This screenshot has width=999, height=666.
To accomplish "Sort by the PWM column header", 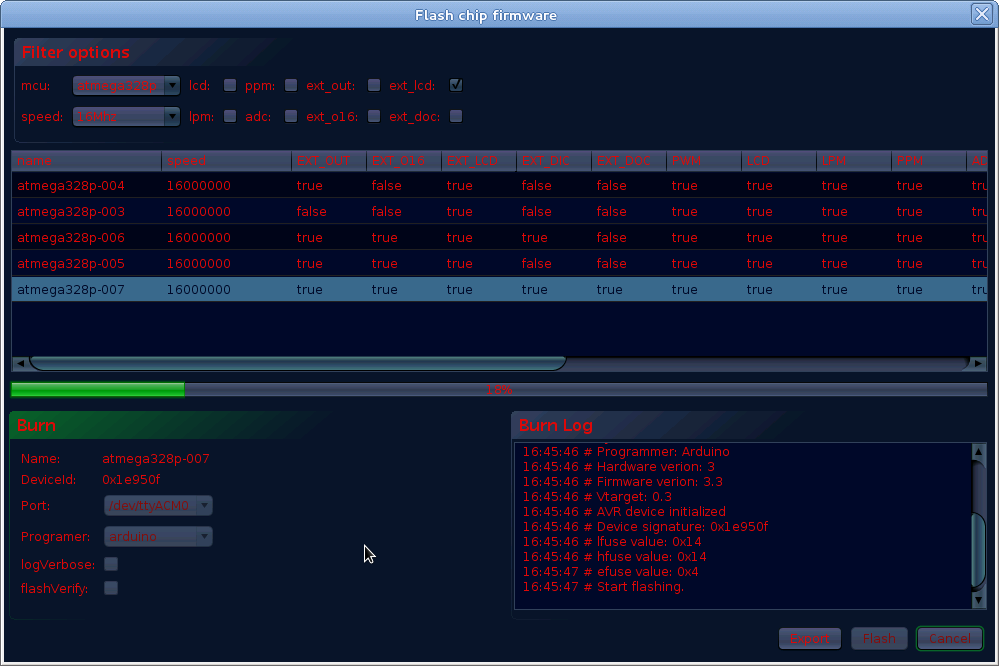I will [x=704, y=161].
